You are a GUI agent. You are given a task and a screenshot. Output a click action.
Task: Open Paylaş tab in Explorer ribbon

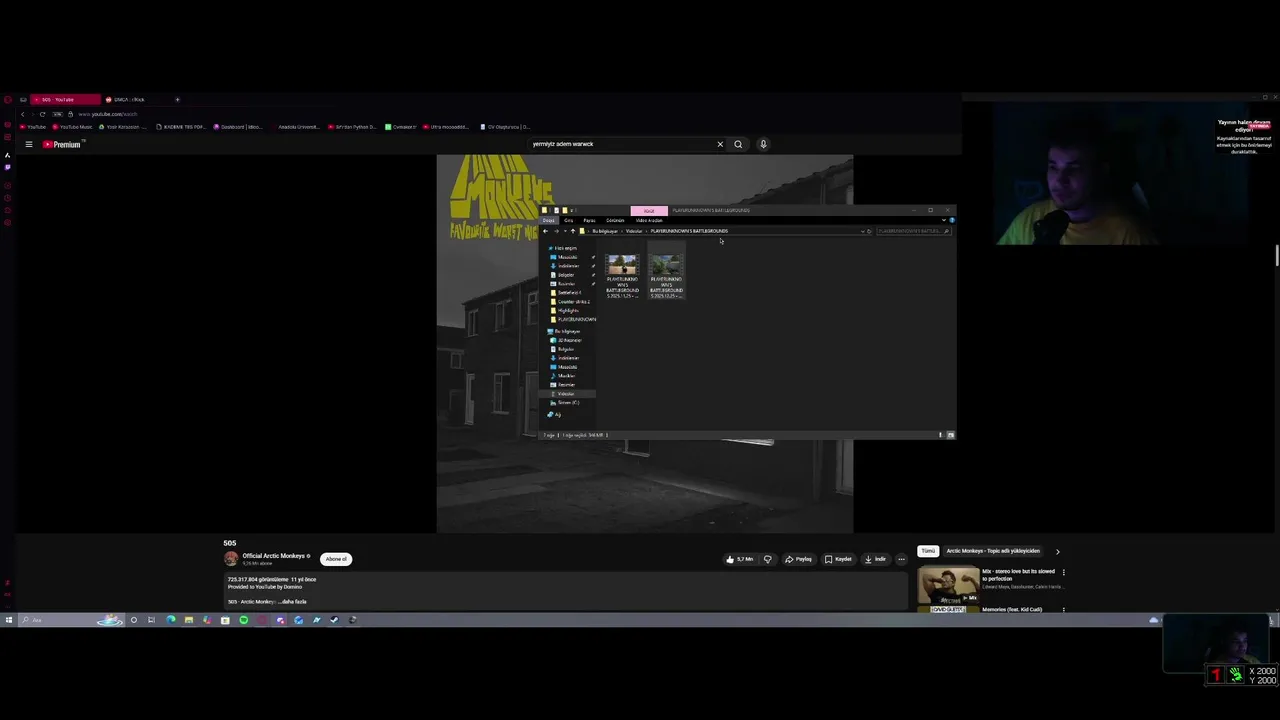589,220
